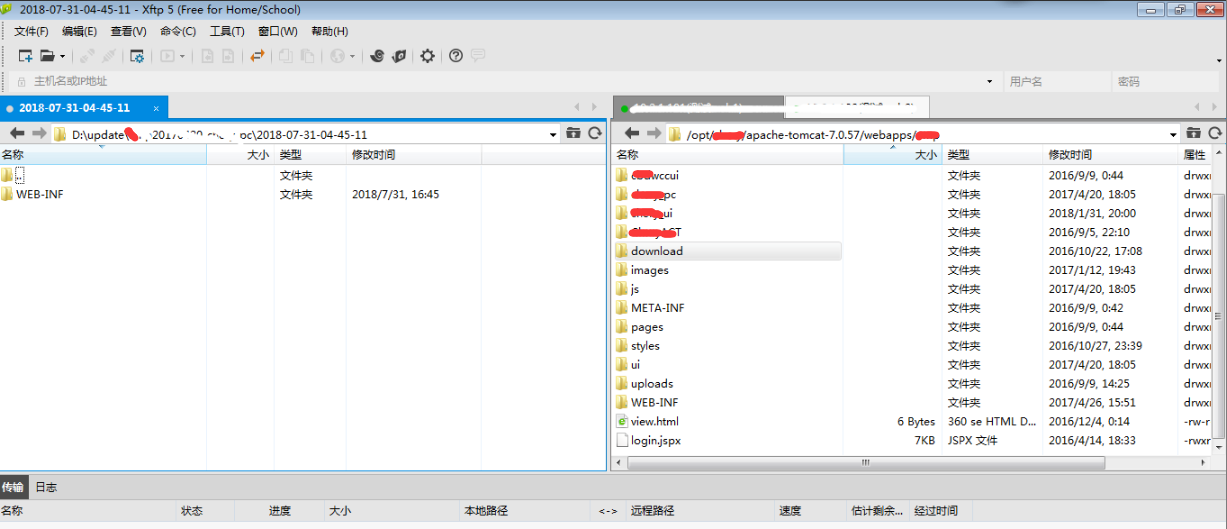Click the globe icon in the toolbar

point(337,56)
